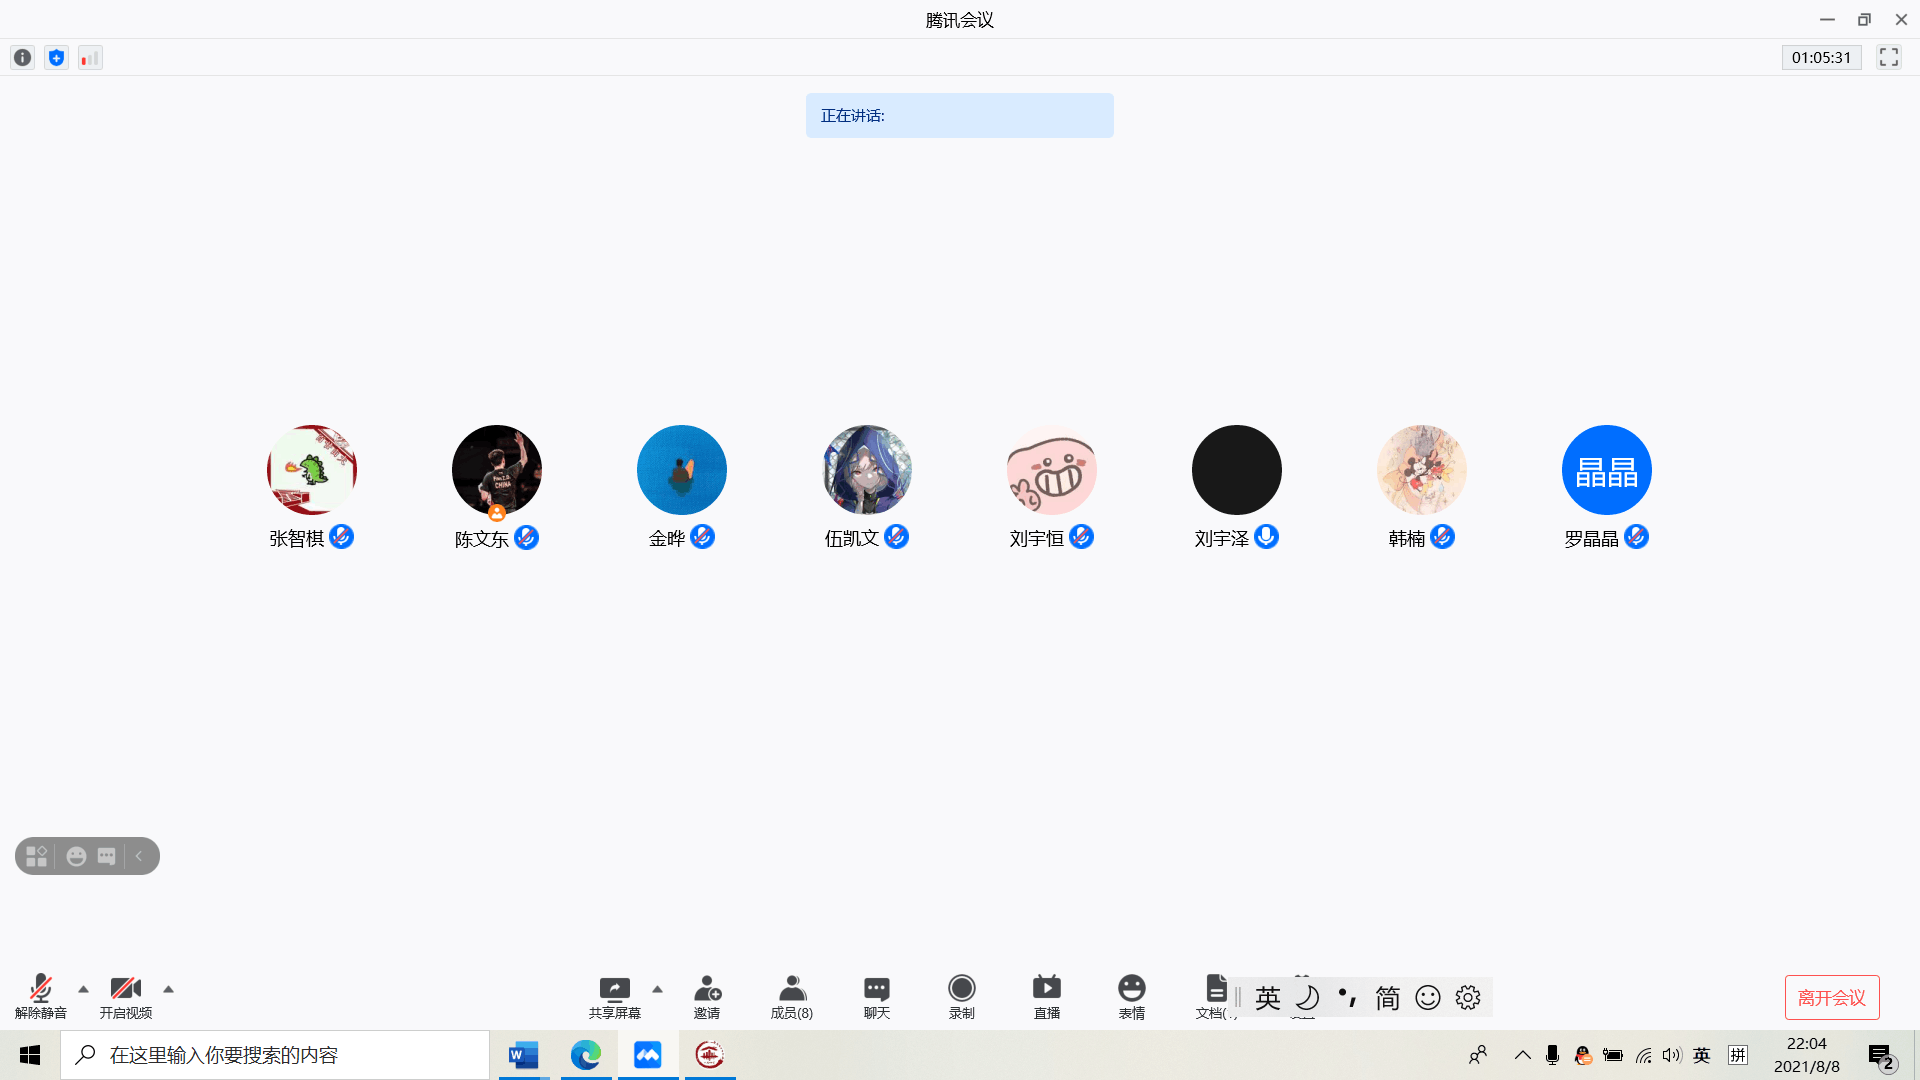The width and height of the screenshot is (1920, 1080).
Task: Open Emoji reactions (表情) menu
Action: point(1131,996)
